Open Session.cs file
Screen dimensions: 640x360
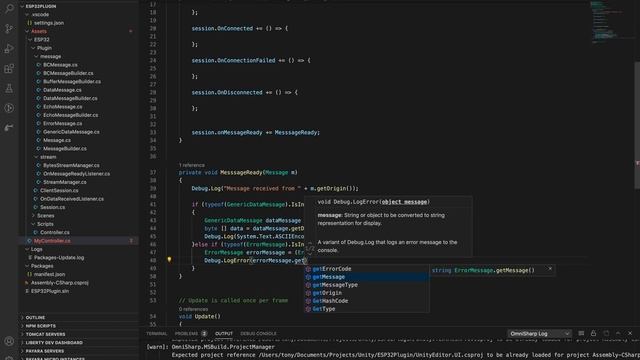pyautogui.click(x=52, y=207)
